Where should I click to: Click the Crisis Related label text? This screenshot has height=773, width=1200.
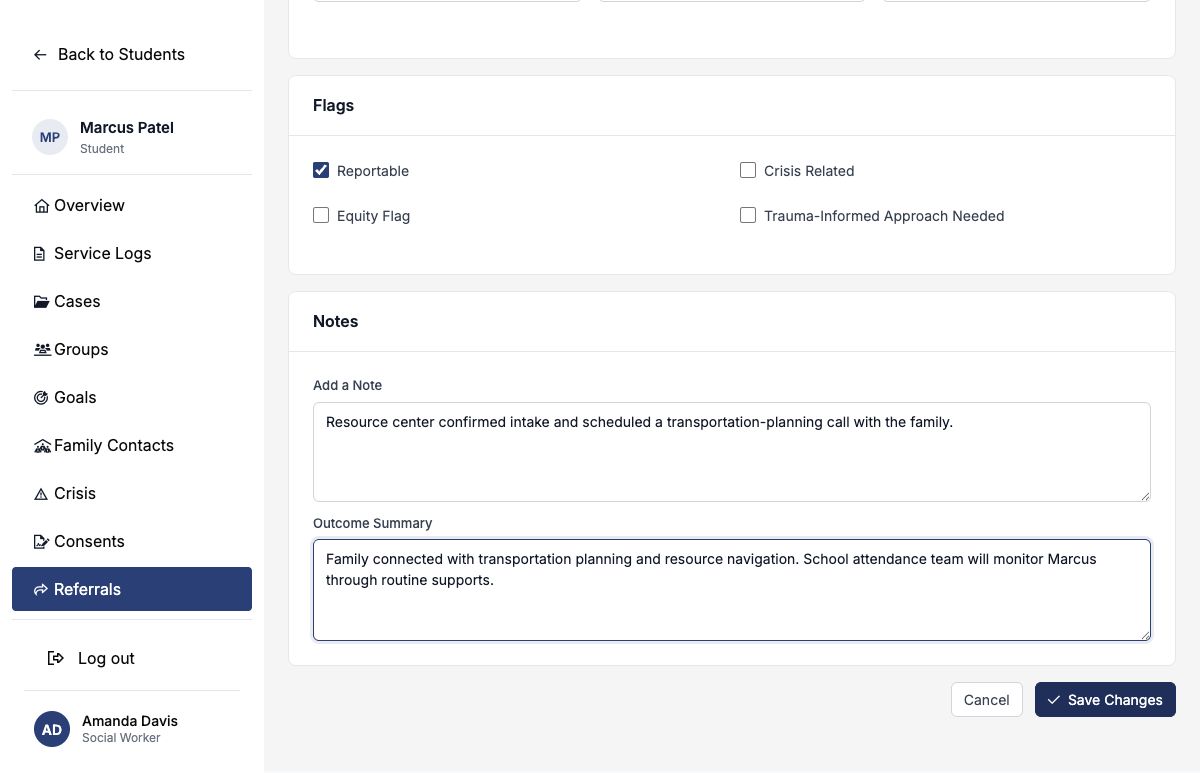(x=809, y=171)
